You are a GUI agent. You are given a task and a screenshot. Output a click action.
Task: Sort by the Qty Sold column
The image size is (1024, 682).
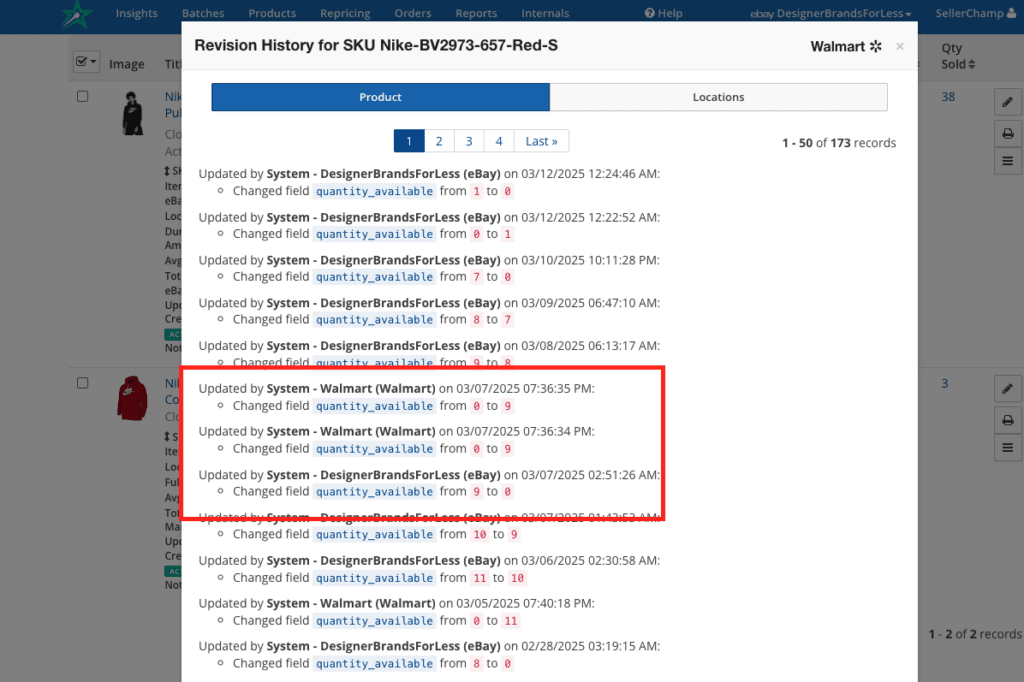click(957, 56)
